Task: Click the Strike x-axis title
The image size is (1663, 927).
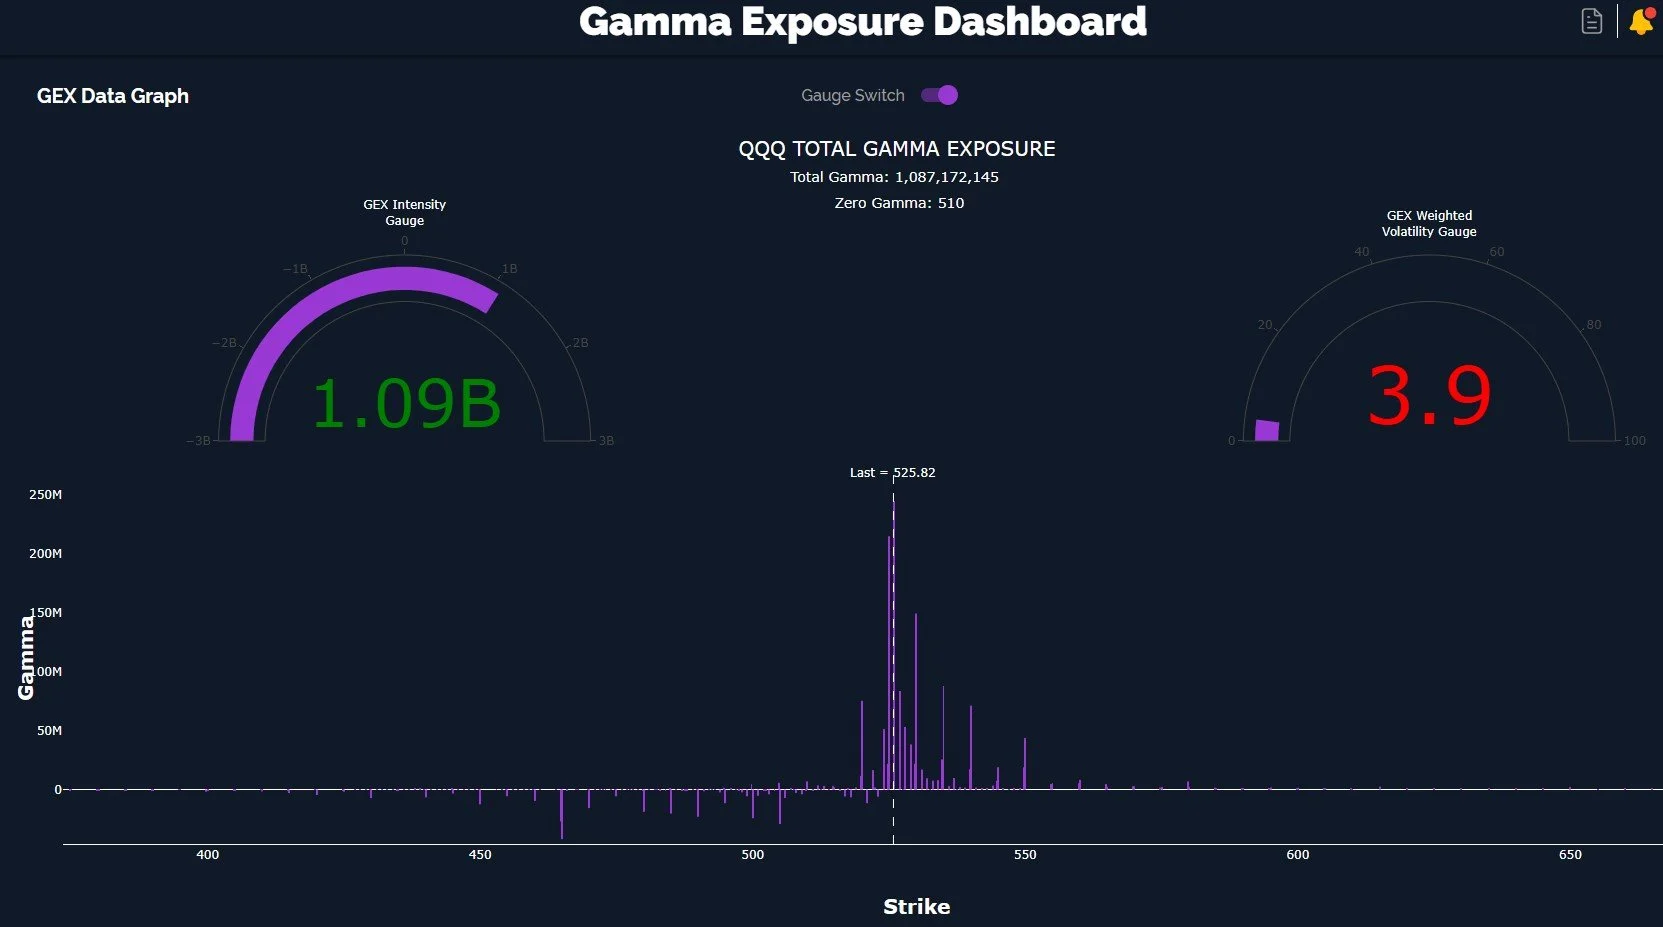Action: [x=916, y=907]
